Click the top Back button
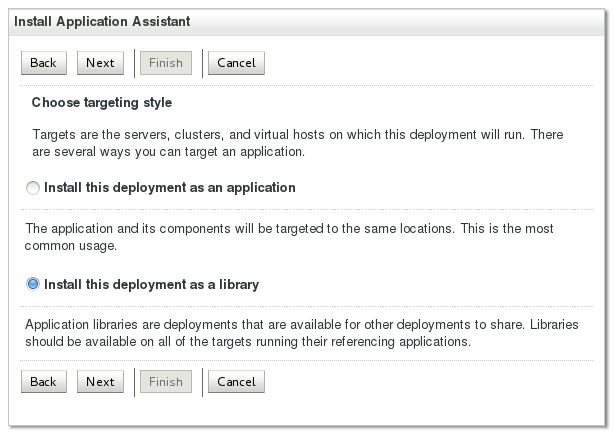The width and height of the screenshot is (615, 438). [43, 63]
